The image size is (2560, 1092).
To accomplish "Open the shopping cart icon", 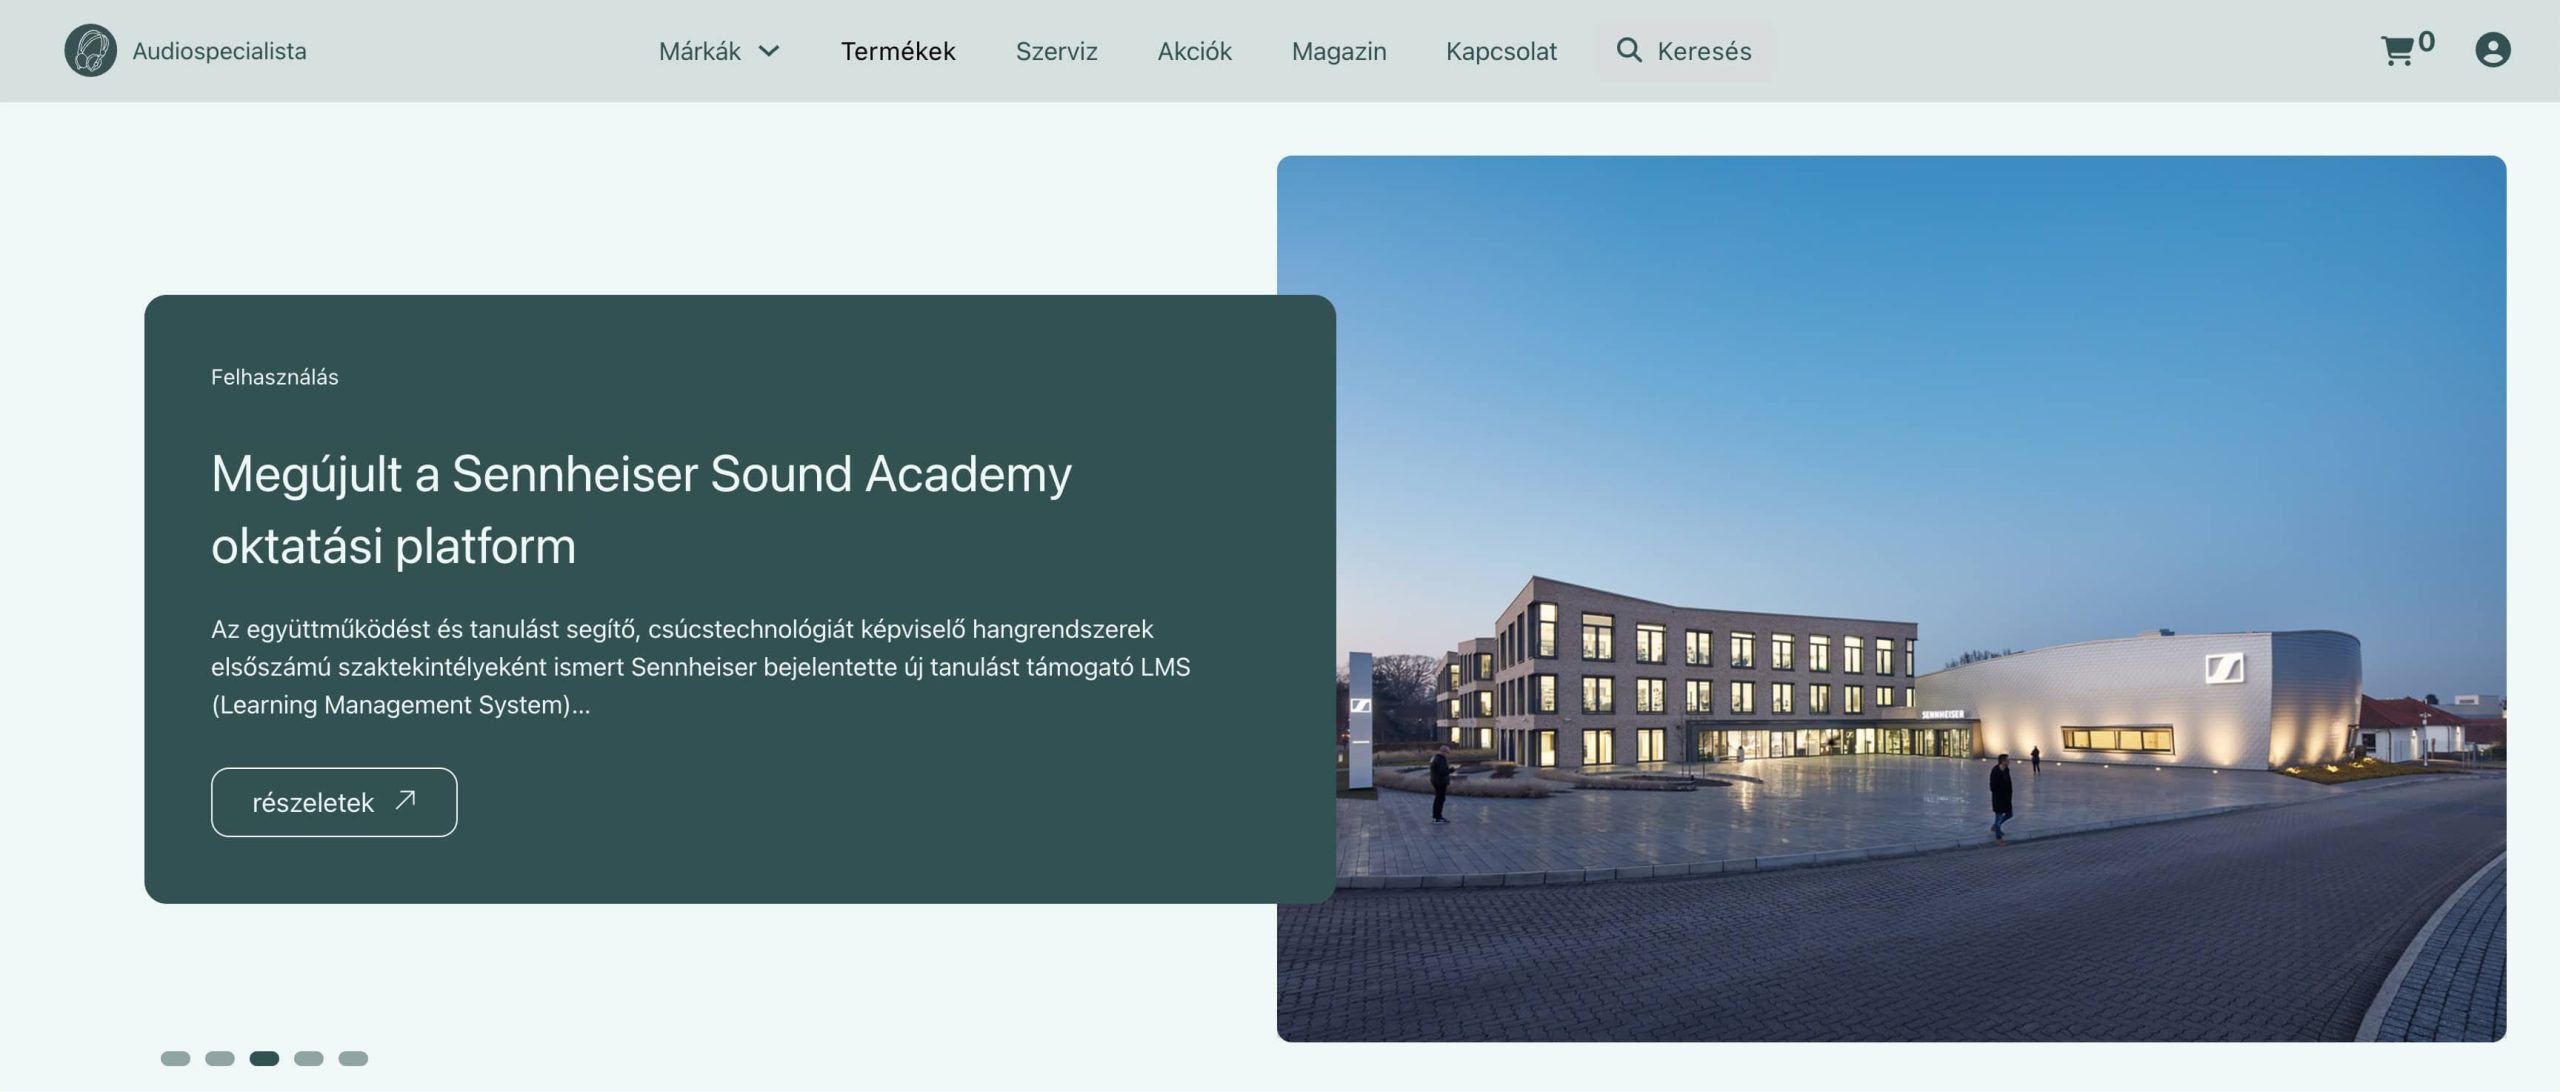I will [2397, 51].
